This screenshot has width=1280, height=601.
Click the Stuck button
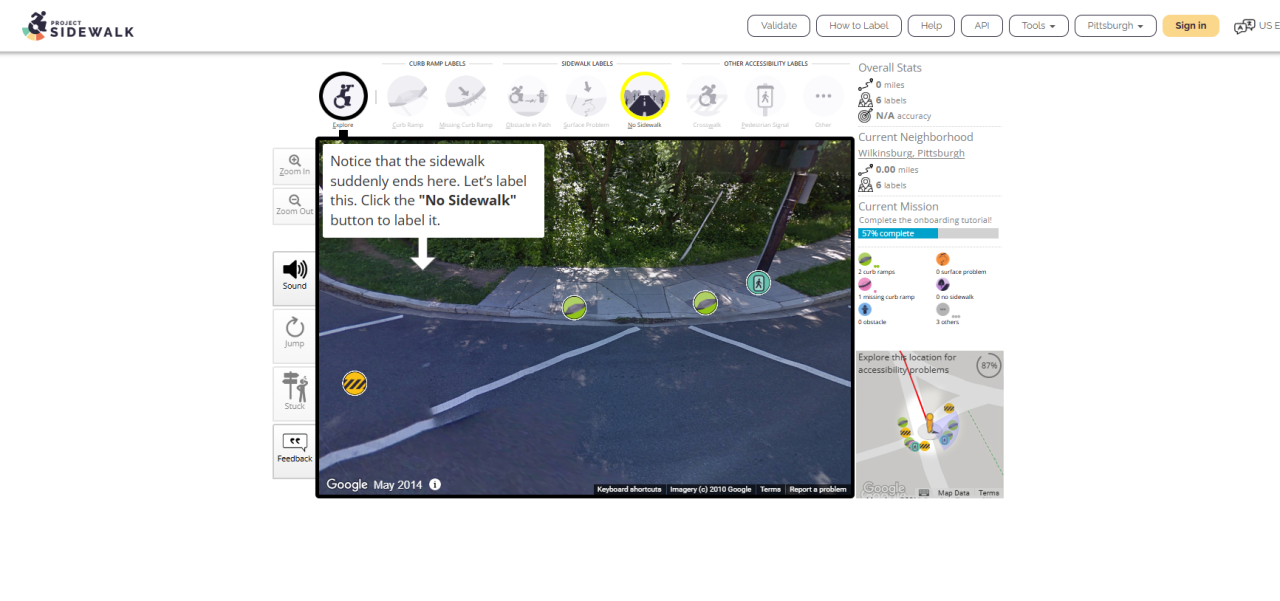pyautogui.click(x=294, y=393)
